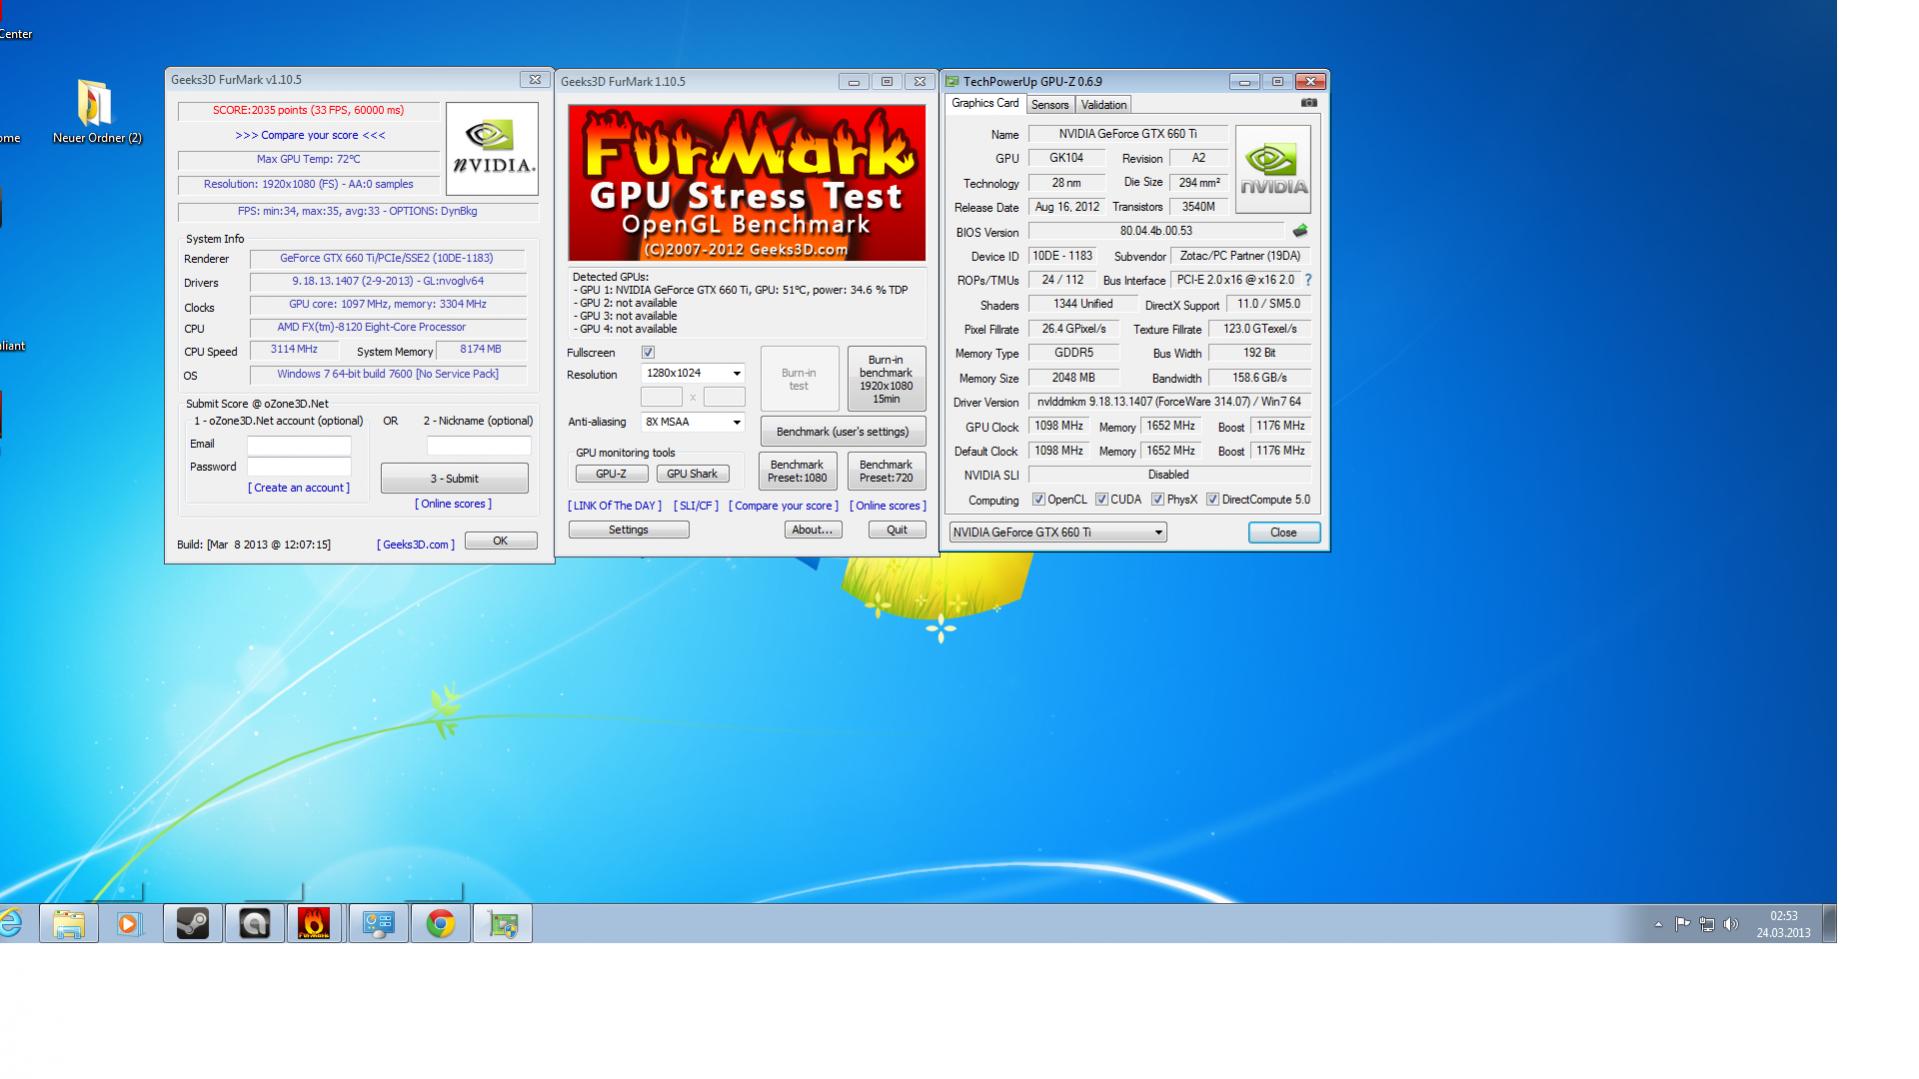Toggle the Fullscreen checkbox in FurMark
This screenshot has height=1079, width=1919.
coord(648,352)
